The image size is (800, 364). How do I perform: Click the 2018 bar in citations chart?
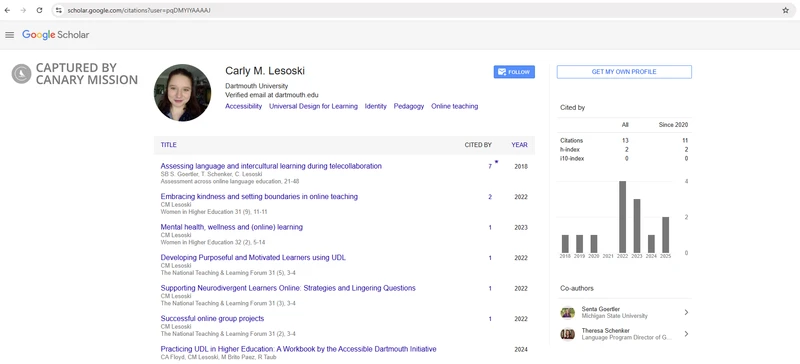pos(565,244)
